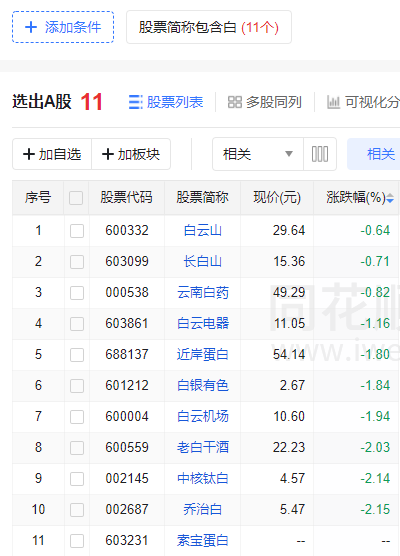
Task: Click the 股票简称 column header
Action: point(202,198)
